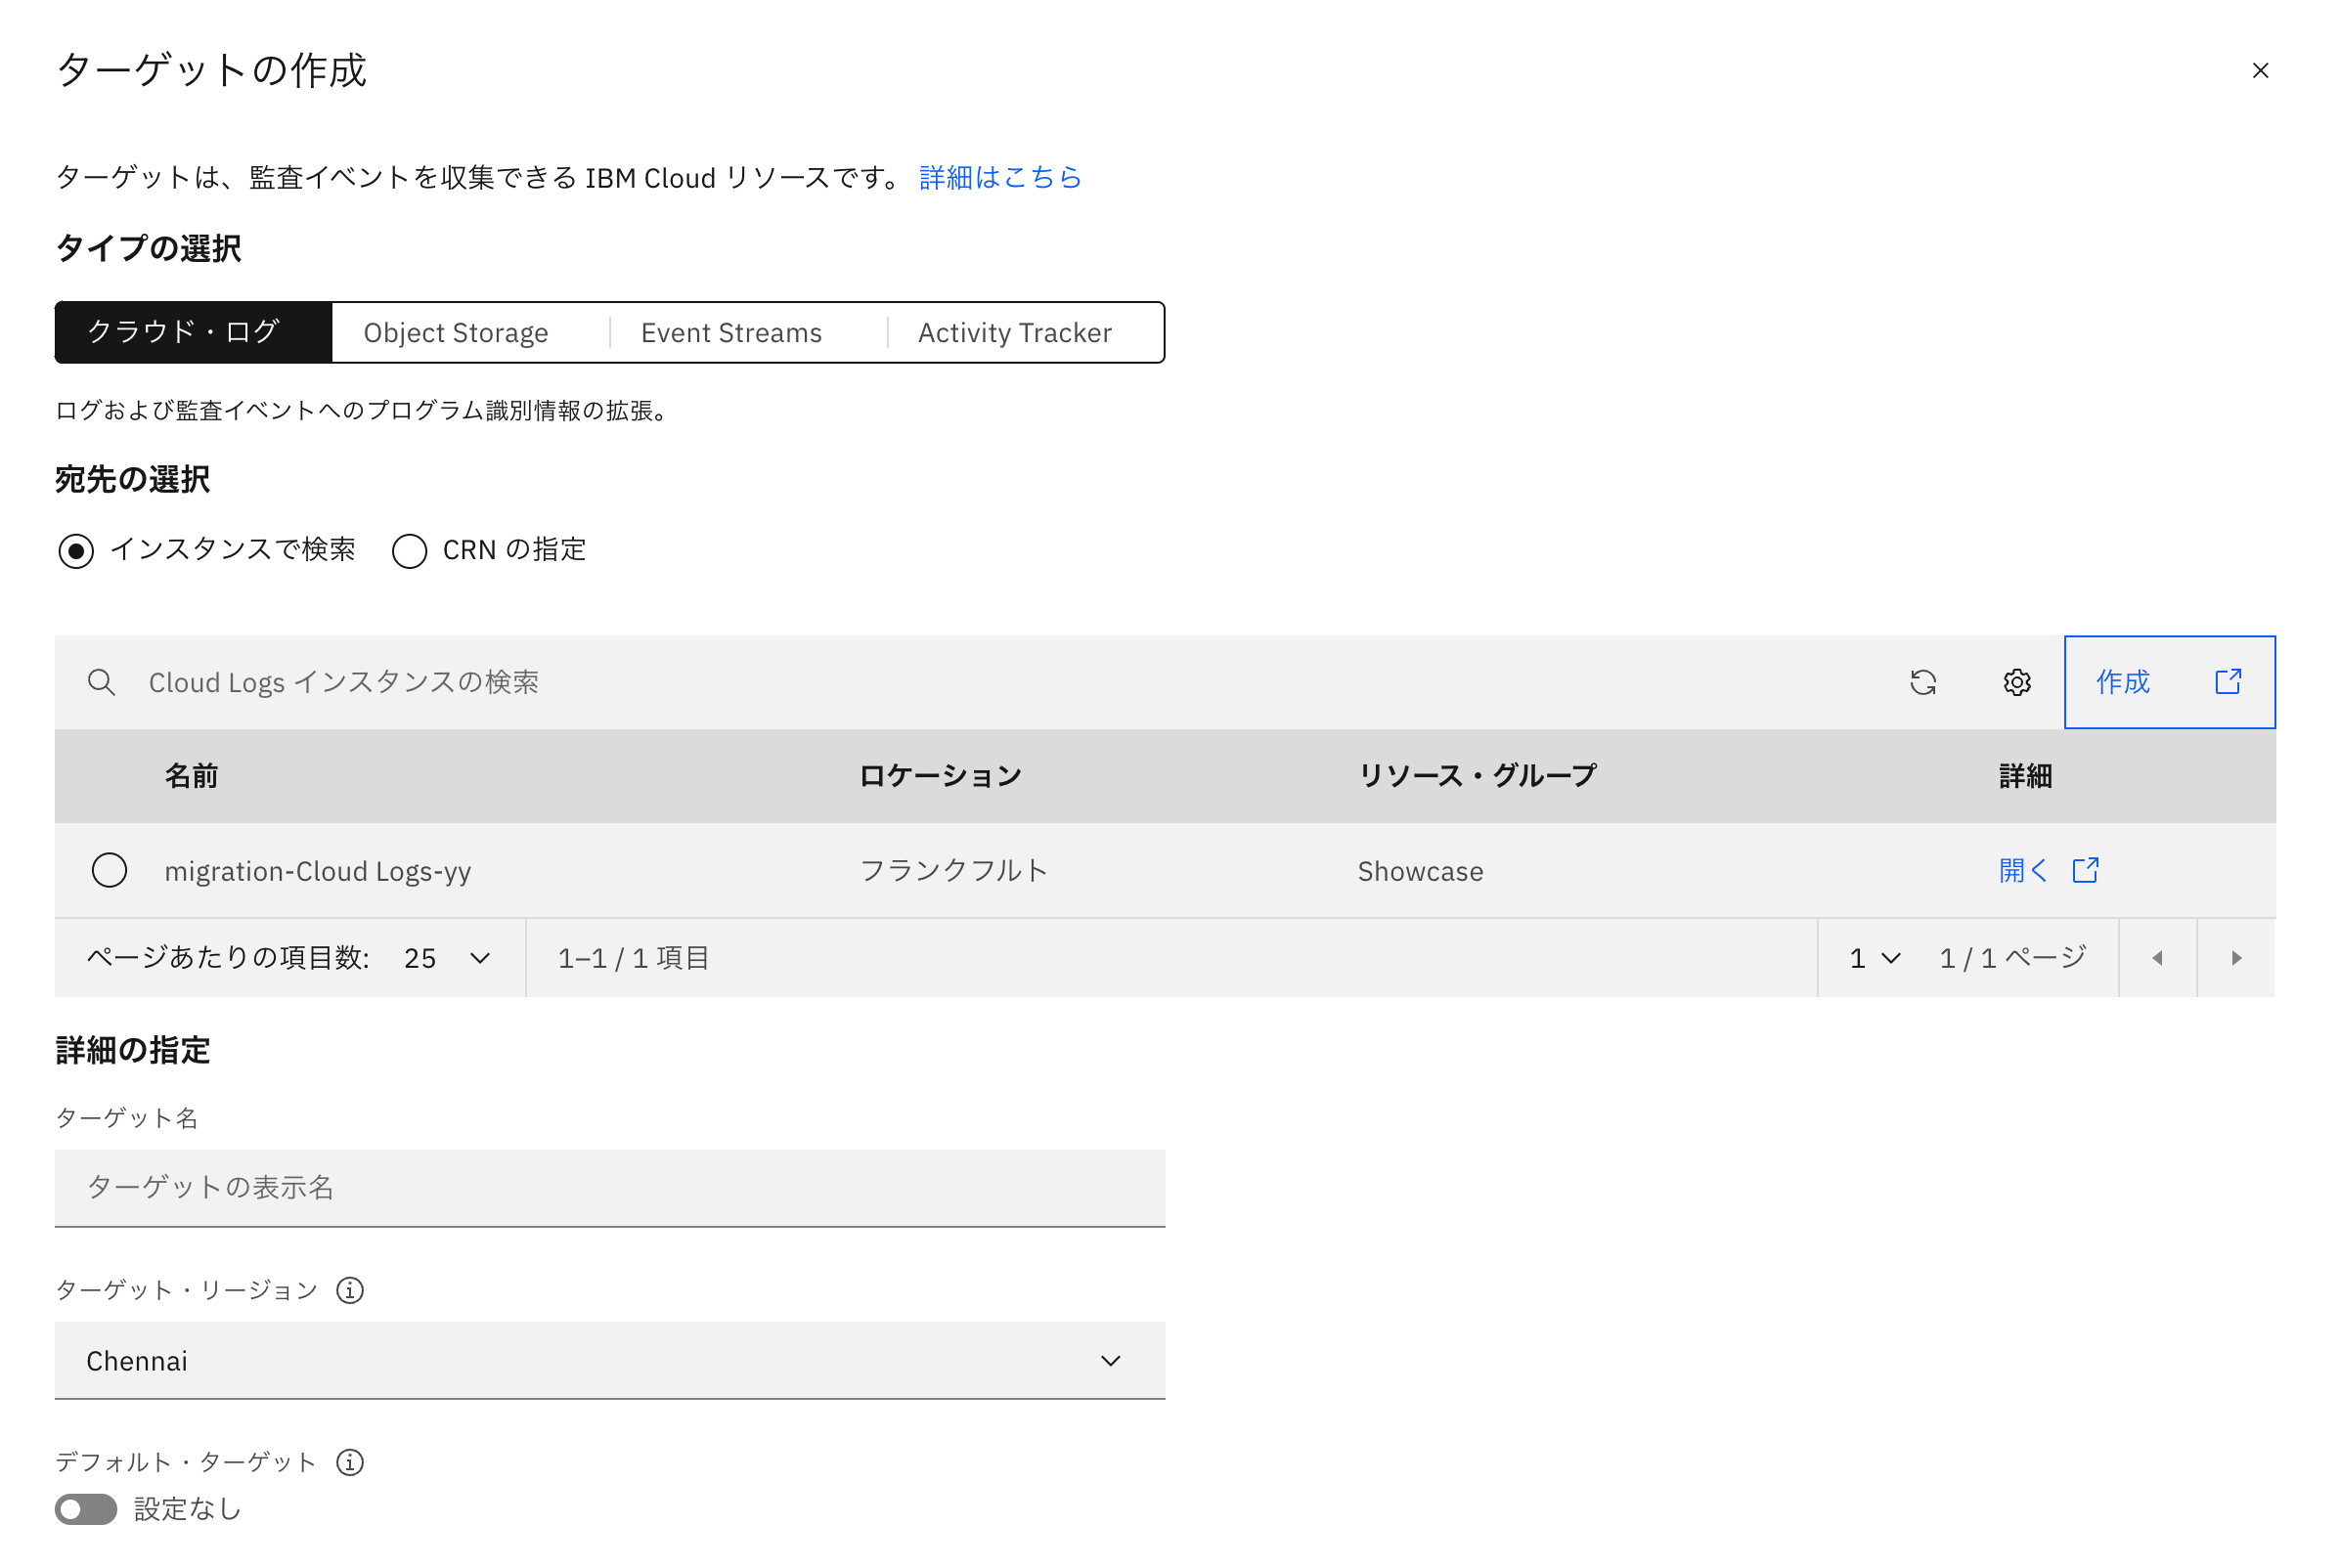Click the next page arrow in pagination

(x=2236, y=957)
